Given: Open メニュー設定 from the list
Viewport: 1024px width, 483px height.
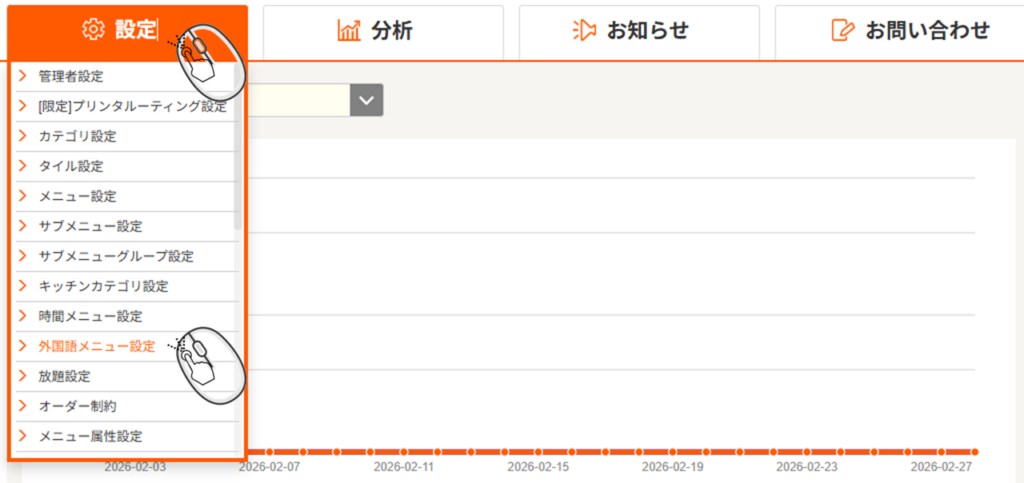Looking at the screenshot, I should point(77,196).
